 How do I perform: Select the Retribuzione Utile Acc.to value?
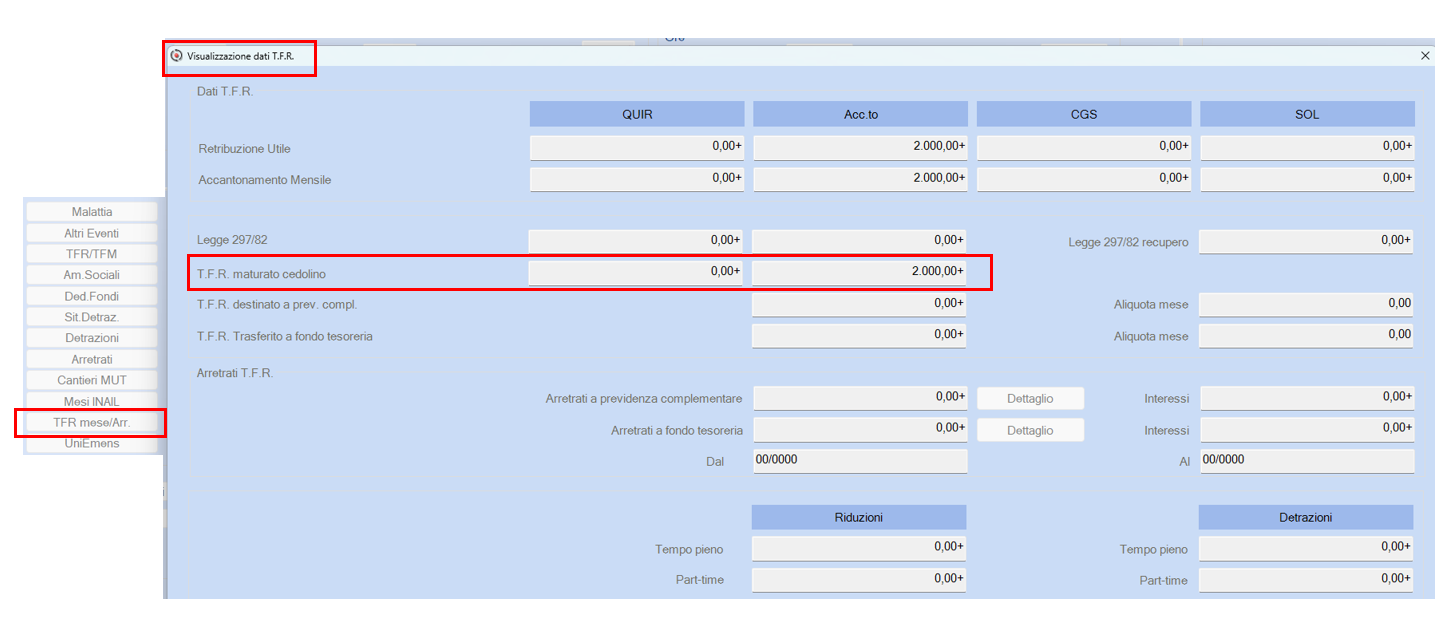coord(860,147)
